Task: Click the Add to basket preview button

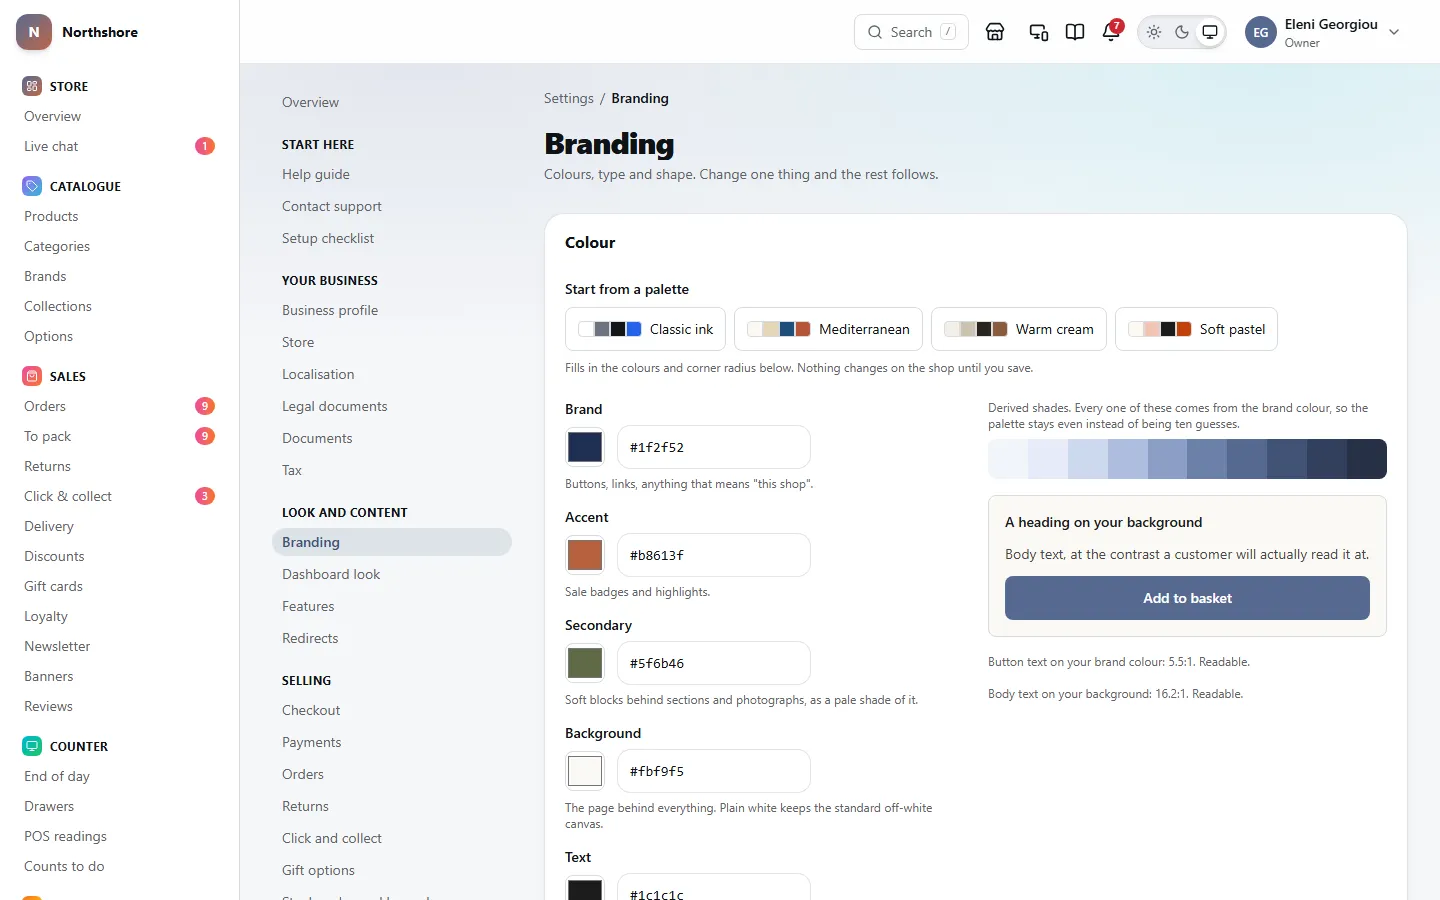Action: coord(1187,598)
